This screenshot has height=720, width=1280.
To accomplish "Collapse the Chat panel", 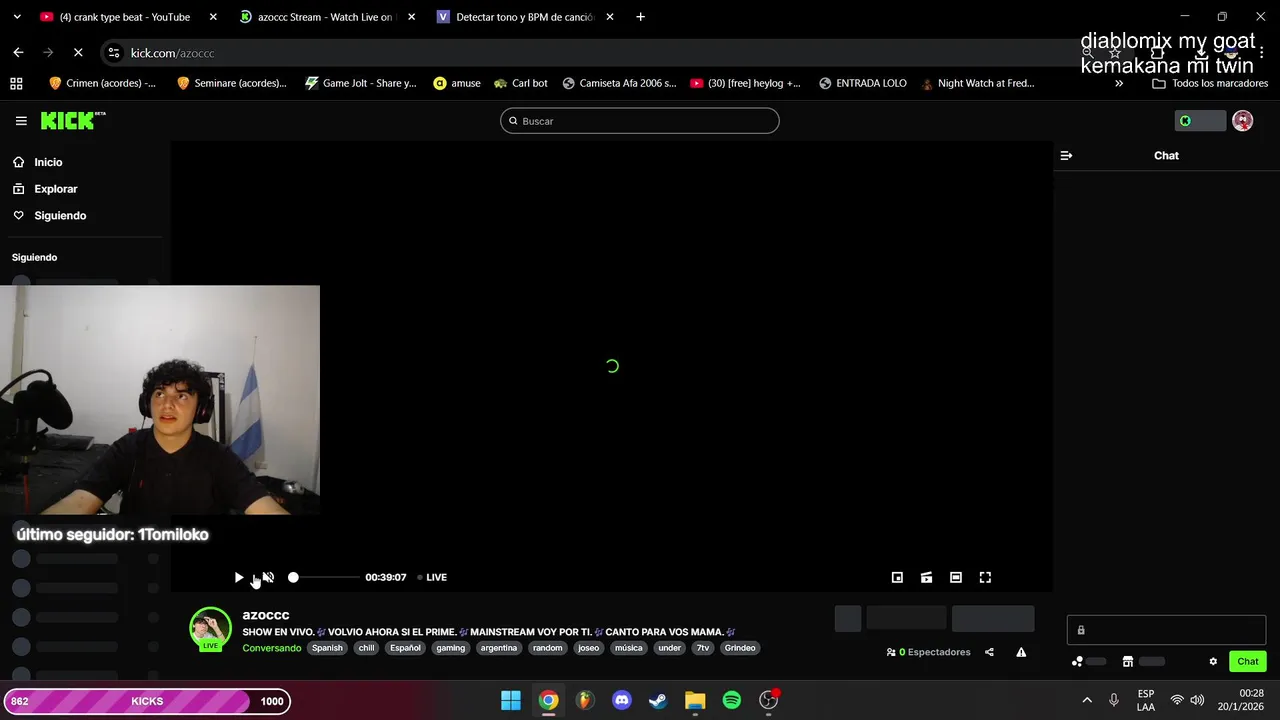I will [1066, 156].
